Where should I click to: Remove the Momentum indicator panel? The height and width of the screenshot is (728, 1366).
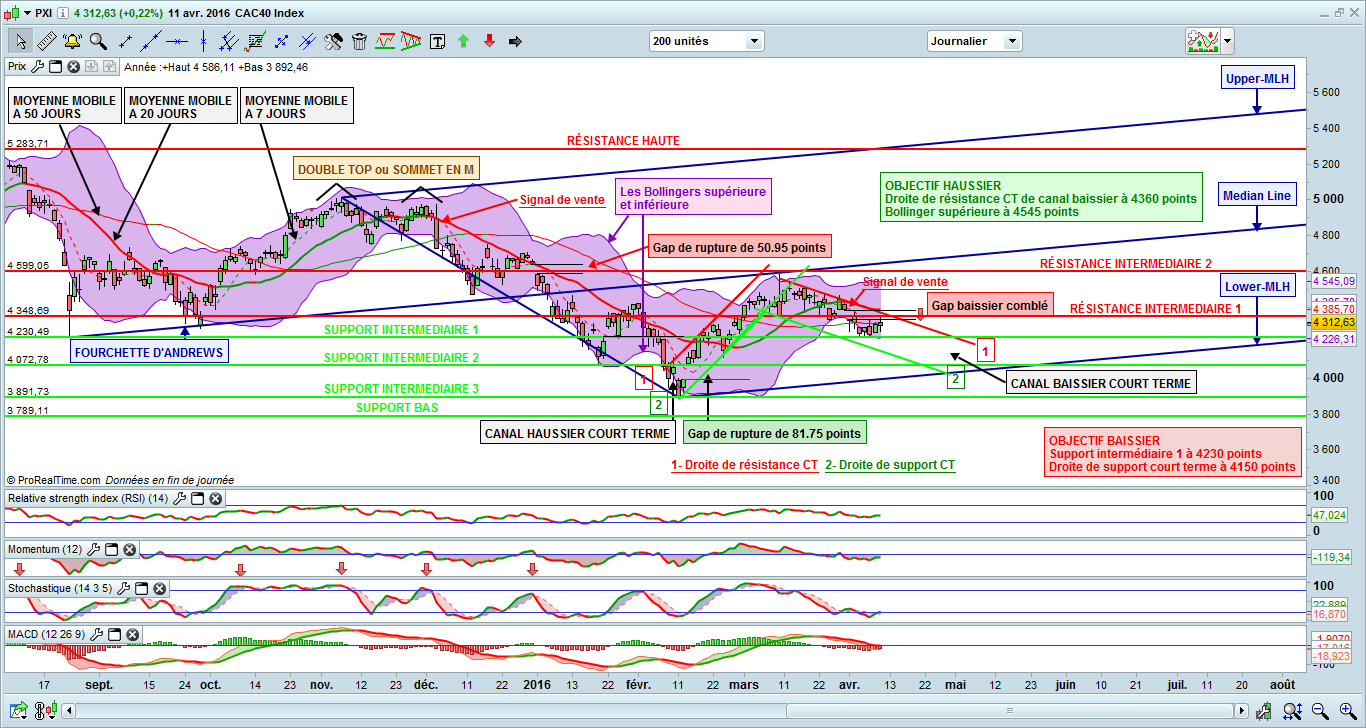[x=130, y=549]
